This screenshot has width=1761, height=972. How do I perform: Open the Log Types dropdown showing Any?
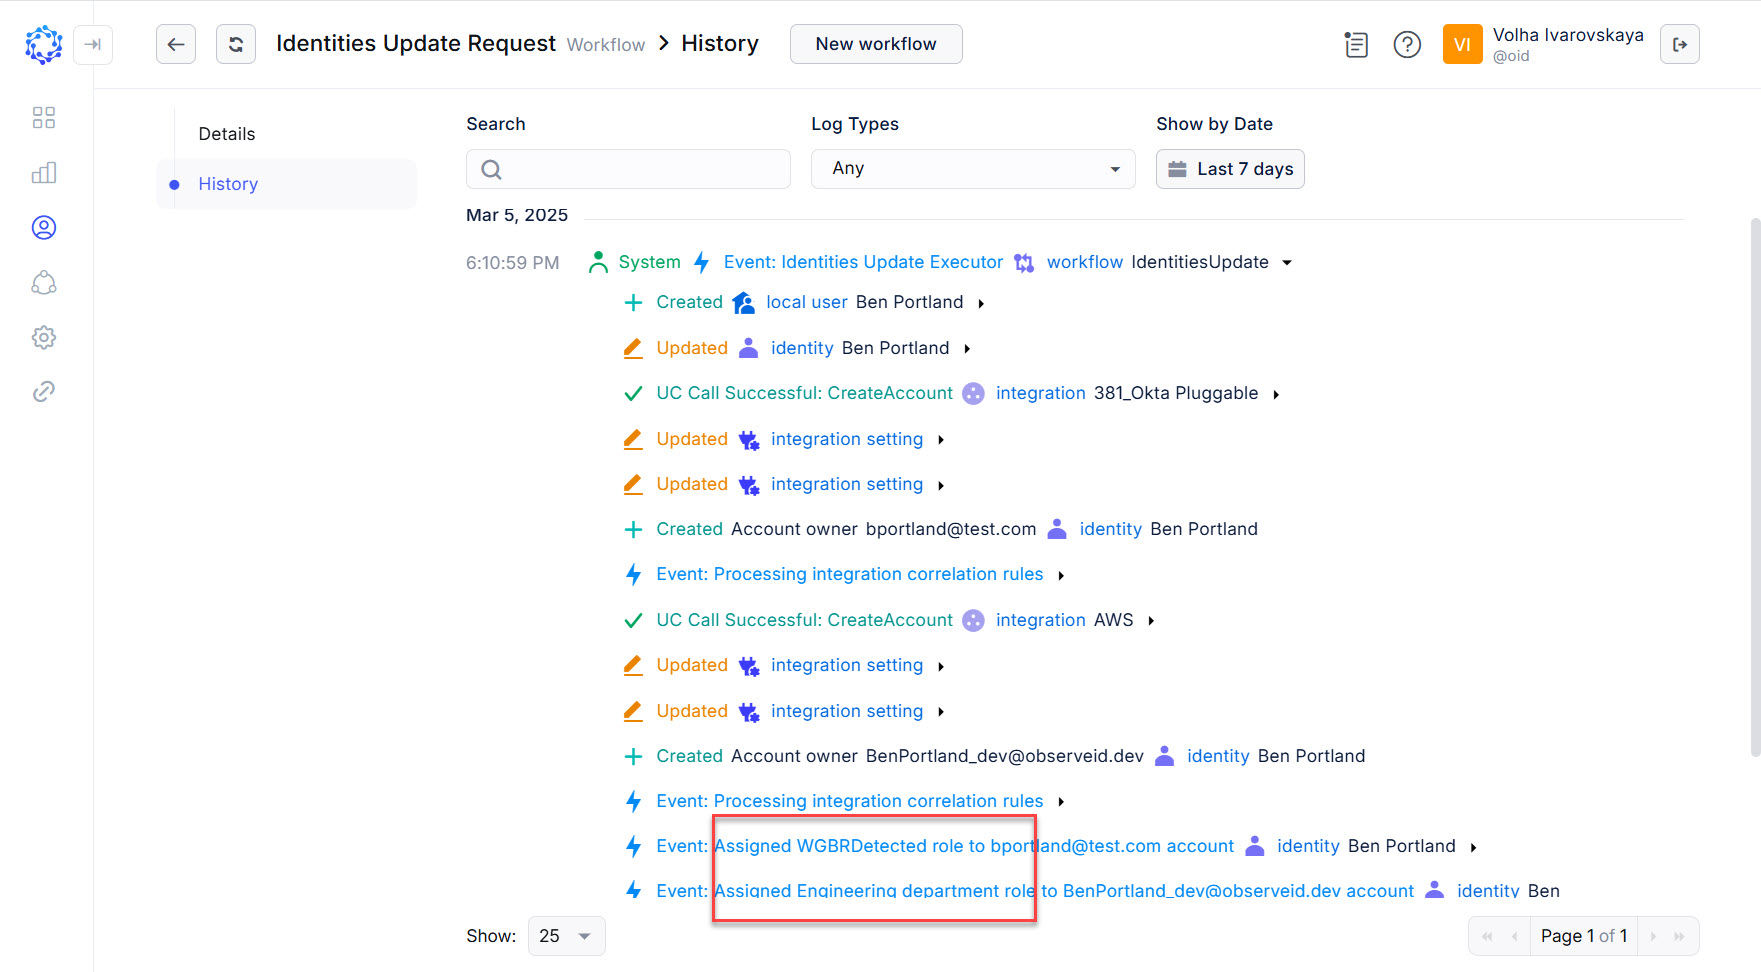(x=972, y=168)
